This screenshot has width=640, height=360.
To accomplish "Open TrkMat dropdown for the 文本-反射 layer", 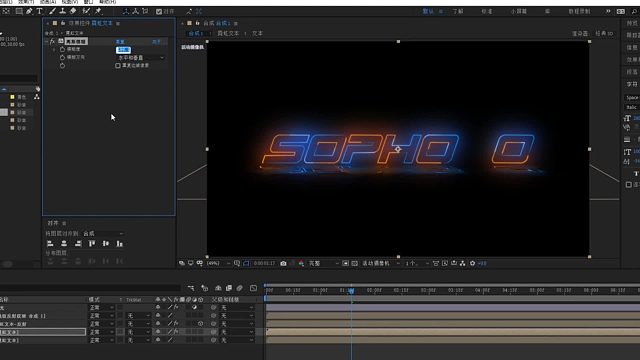I will click(139, 324).
